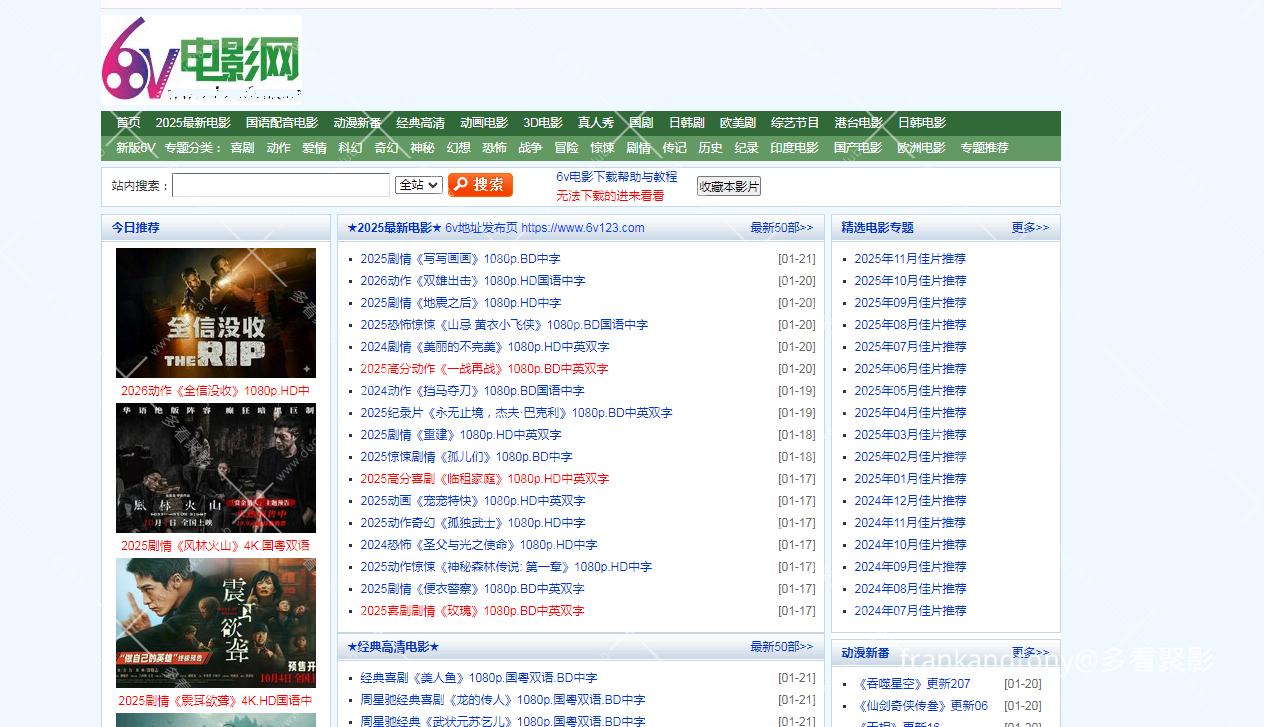Open the 震耳欲聋 movie poster
The image size is (1264, 727).
pyautogui.click(x=215, y=622)
